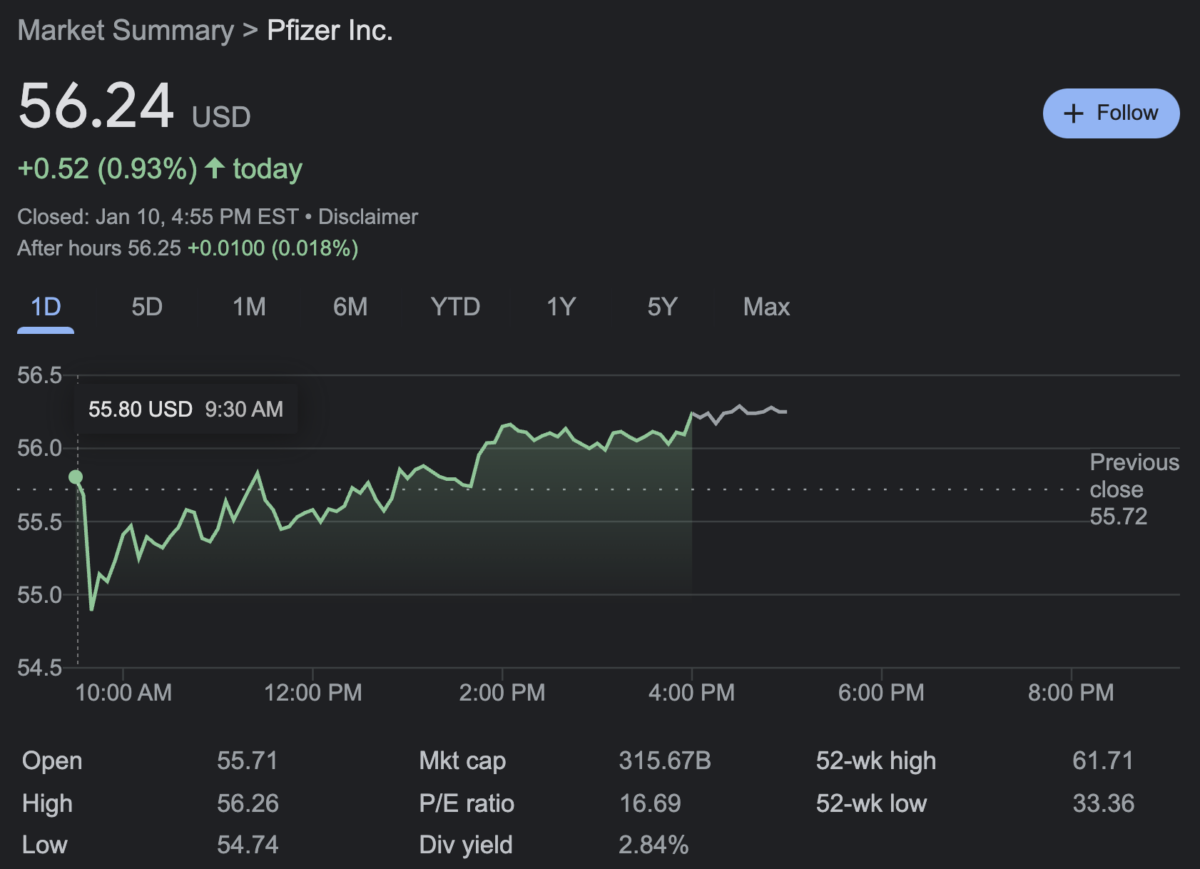
Task: Switch to the 1M time range tab
Action: (x=249, y=307)
